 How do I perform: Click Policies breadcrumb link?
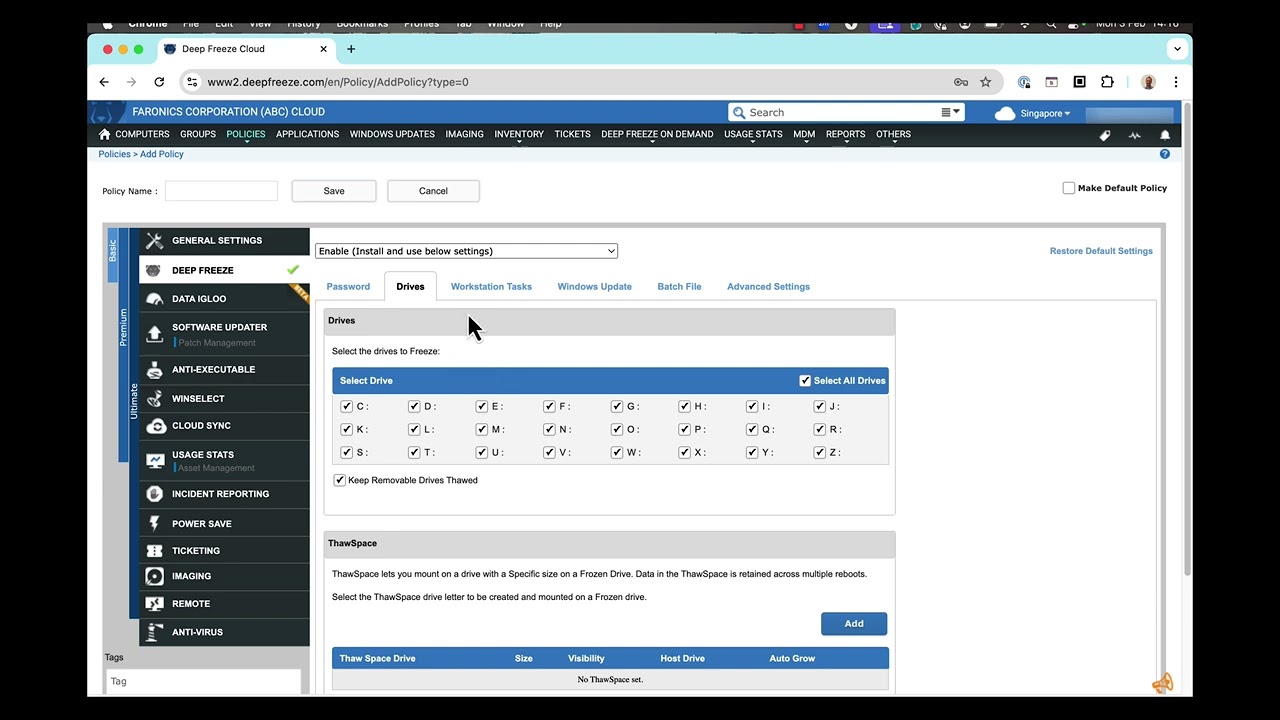point(114,154)
